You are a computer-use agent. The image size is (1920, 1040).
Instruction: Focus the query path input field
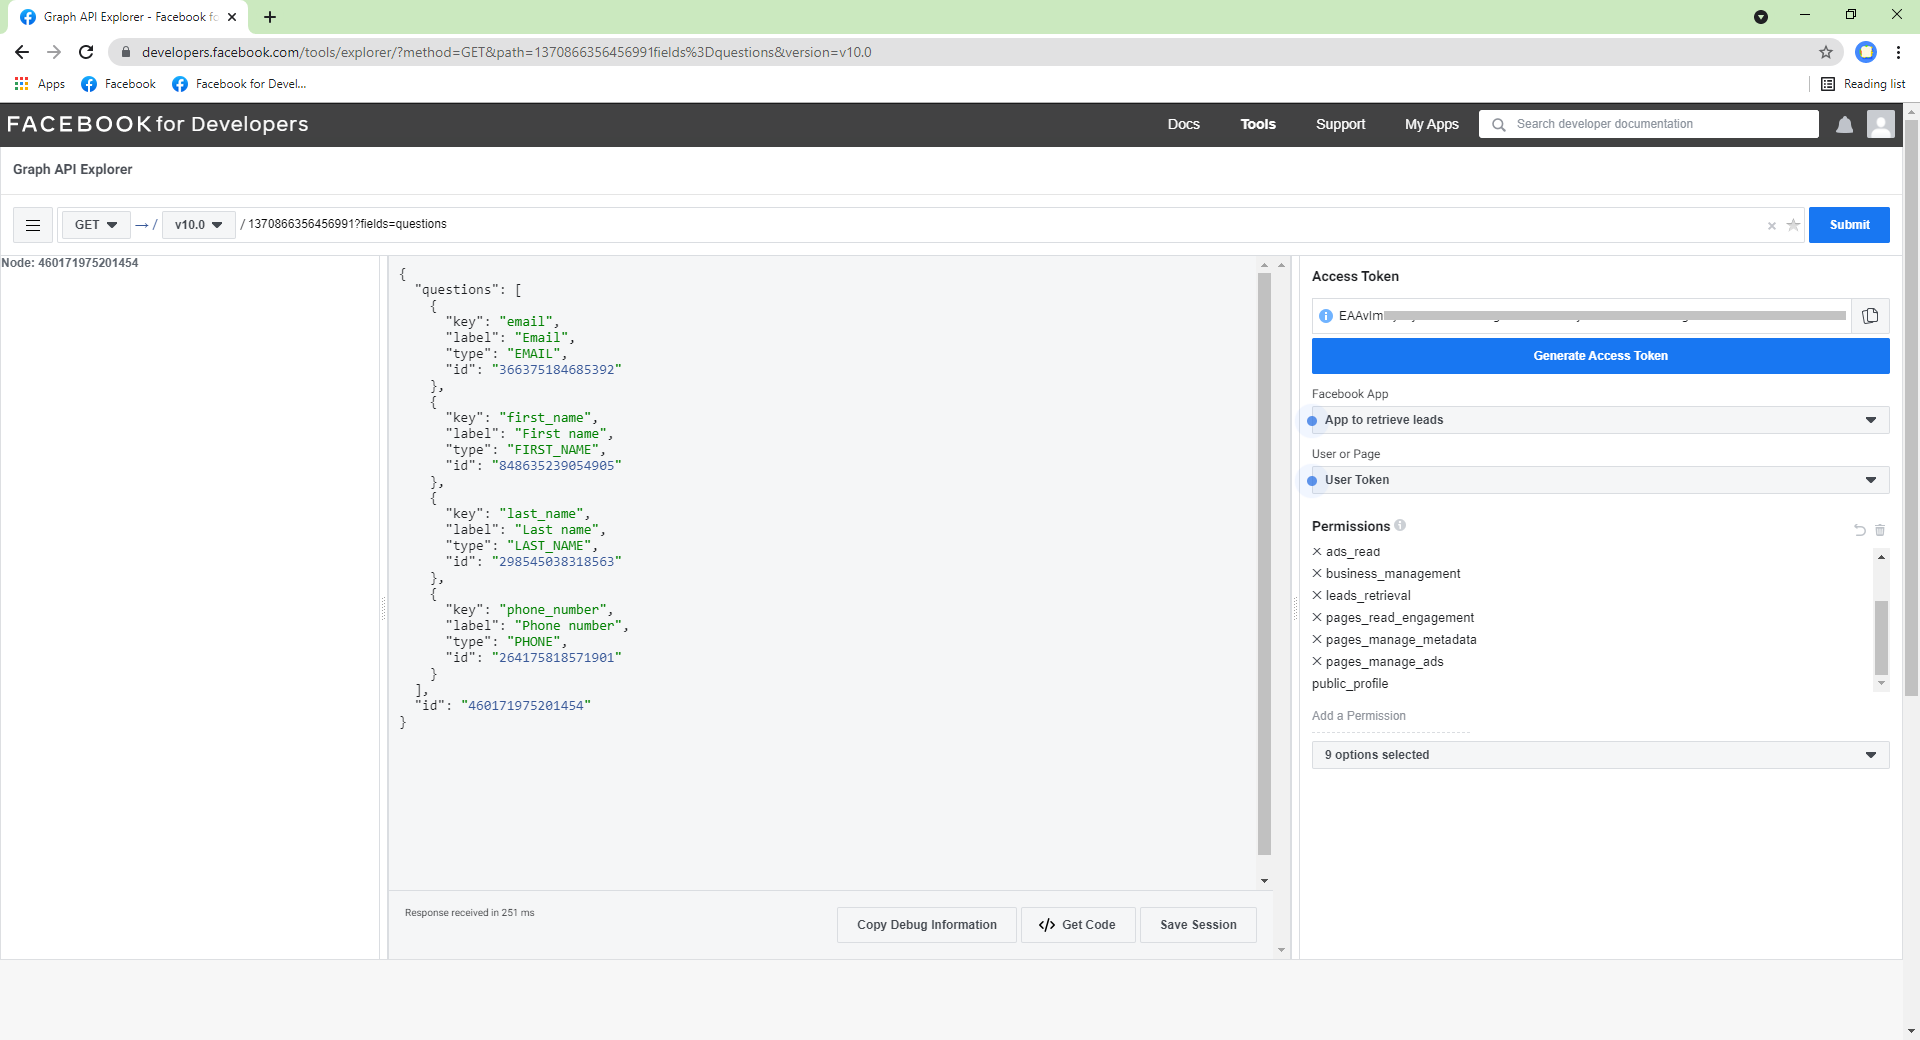pos(1000,225)
